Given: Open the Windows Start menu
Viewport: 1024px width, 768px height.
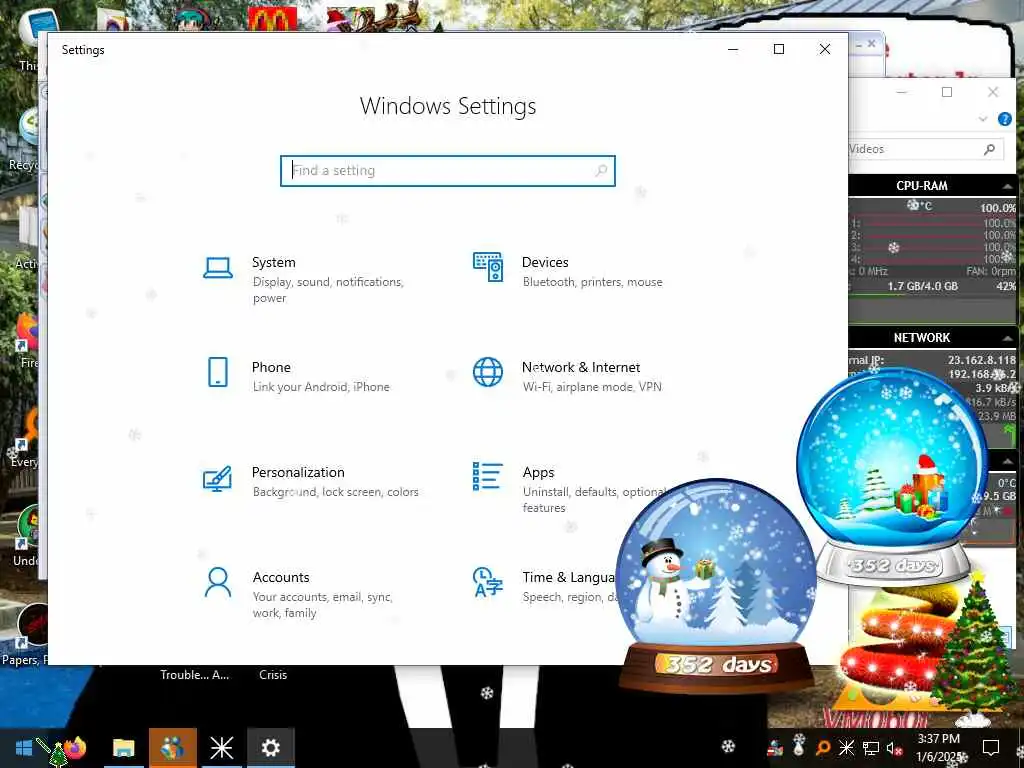Looking at the screenshot, I should click(x=24, y=748).
